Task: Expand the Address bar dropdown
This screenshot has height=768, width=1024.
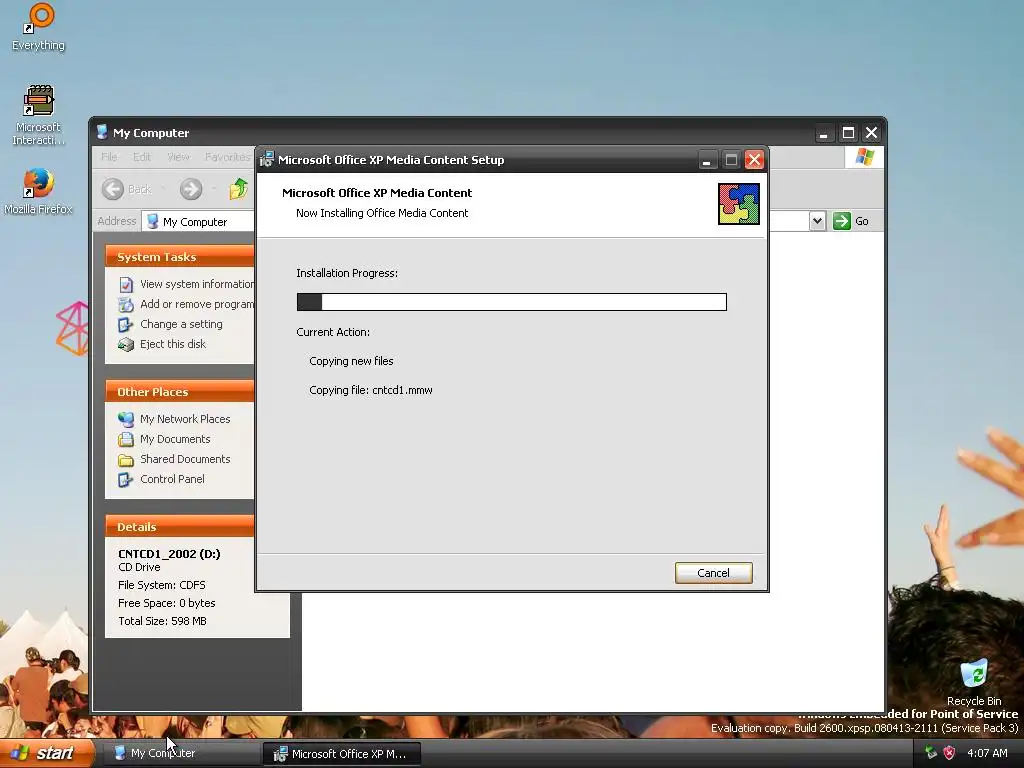Action: (x=817, y=221)
